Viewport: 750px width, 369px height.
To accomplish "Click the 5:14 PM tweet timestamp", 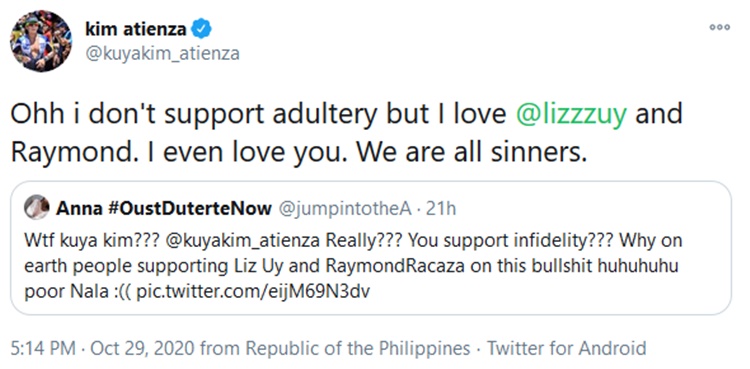I will (x=43, y=348).
